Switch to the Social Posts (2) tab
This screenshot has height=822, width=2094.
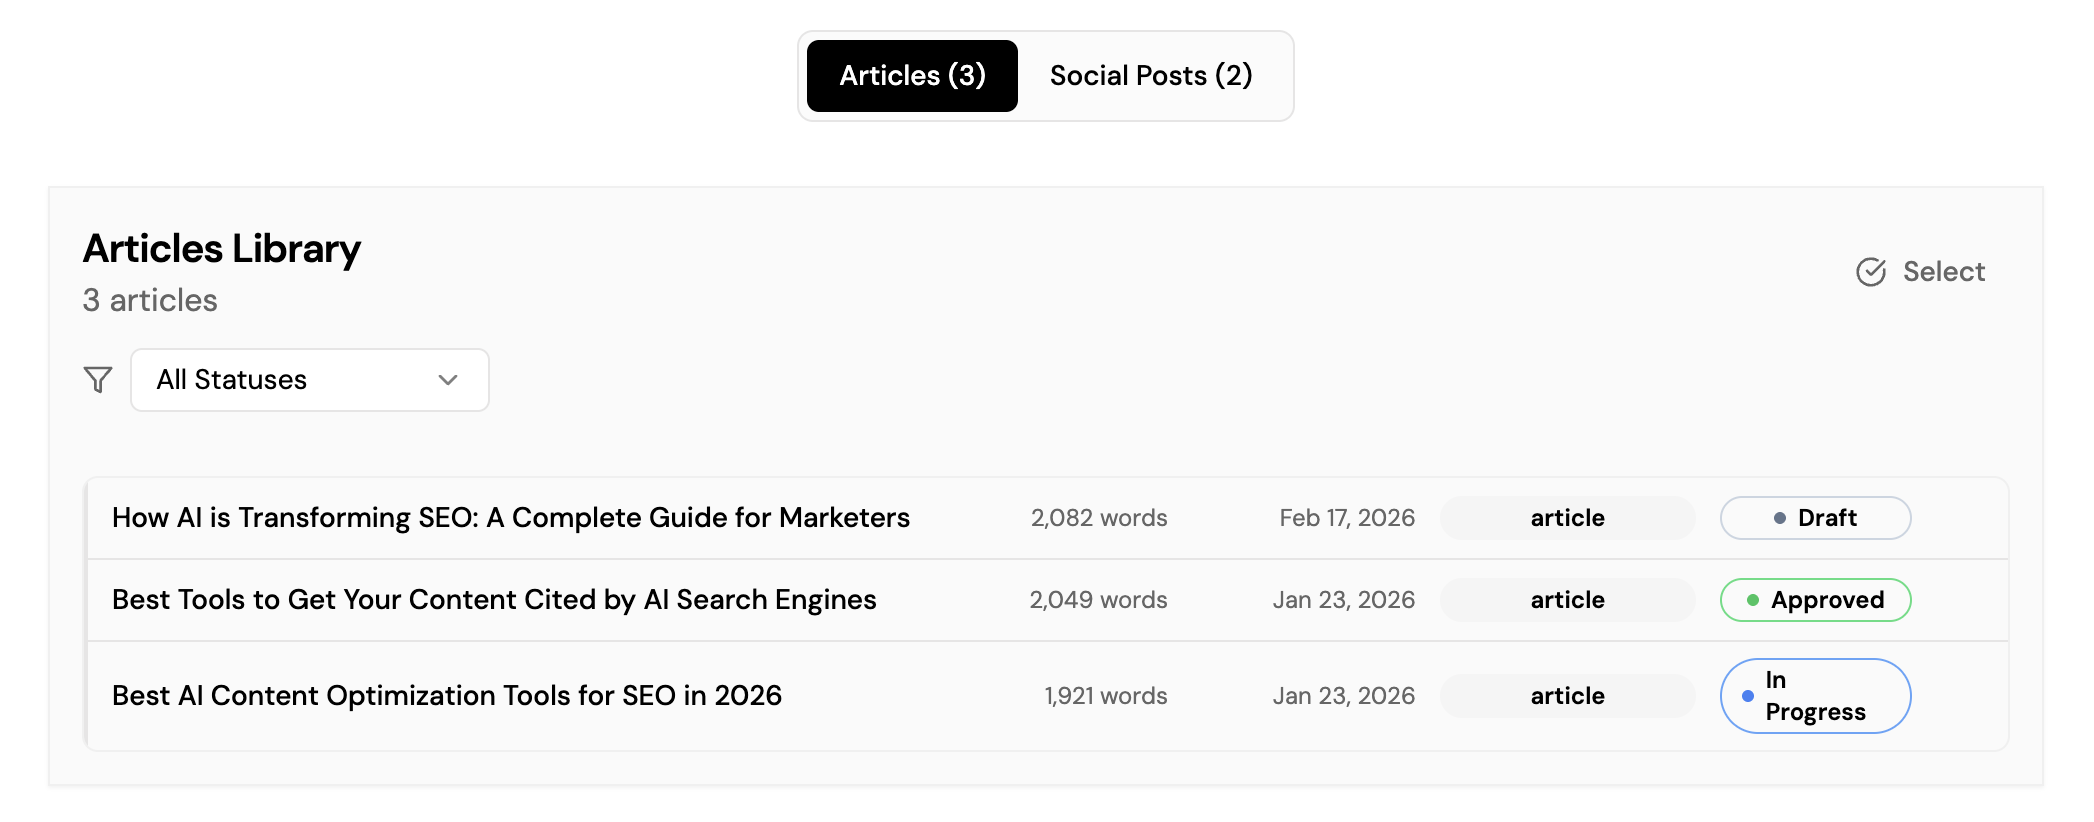coord(1151,76)
